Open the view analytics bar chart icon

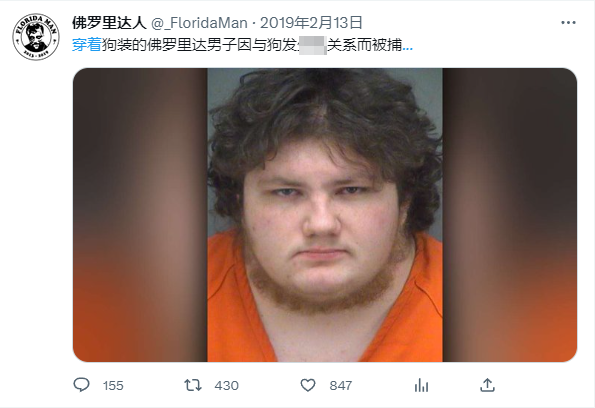(422, 385)
